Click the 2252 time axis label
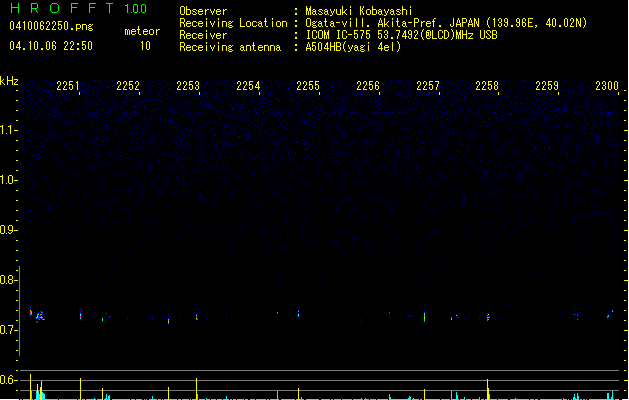 (x=128, y=86)
